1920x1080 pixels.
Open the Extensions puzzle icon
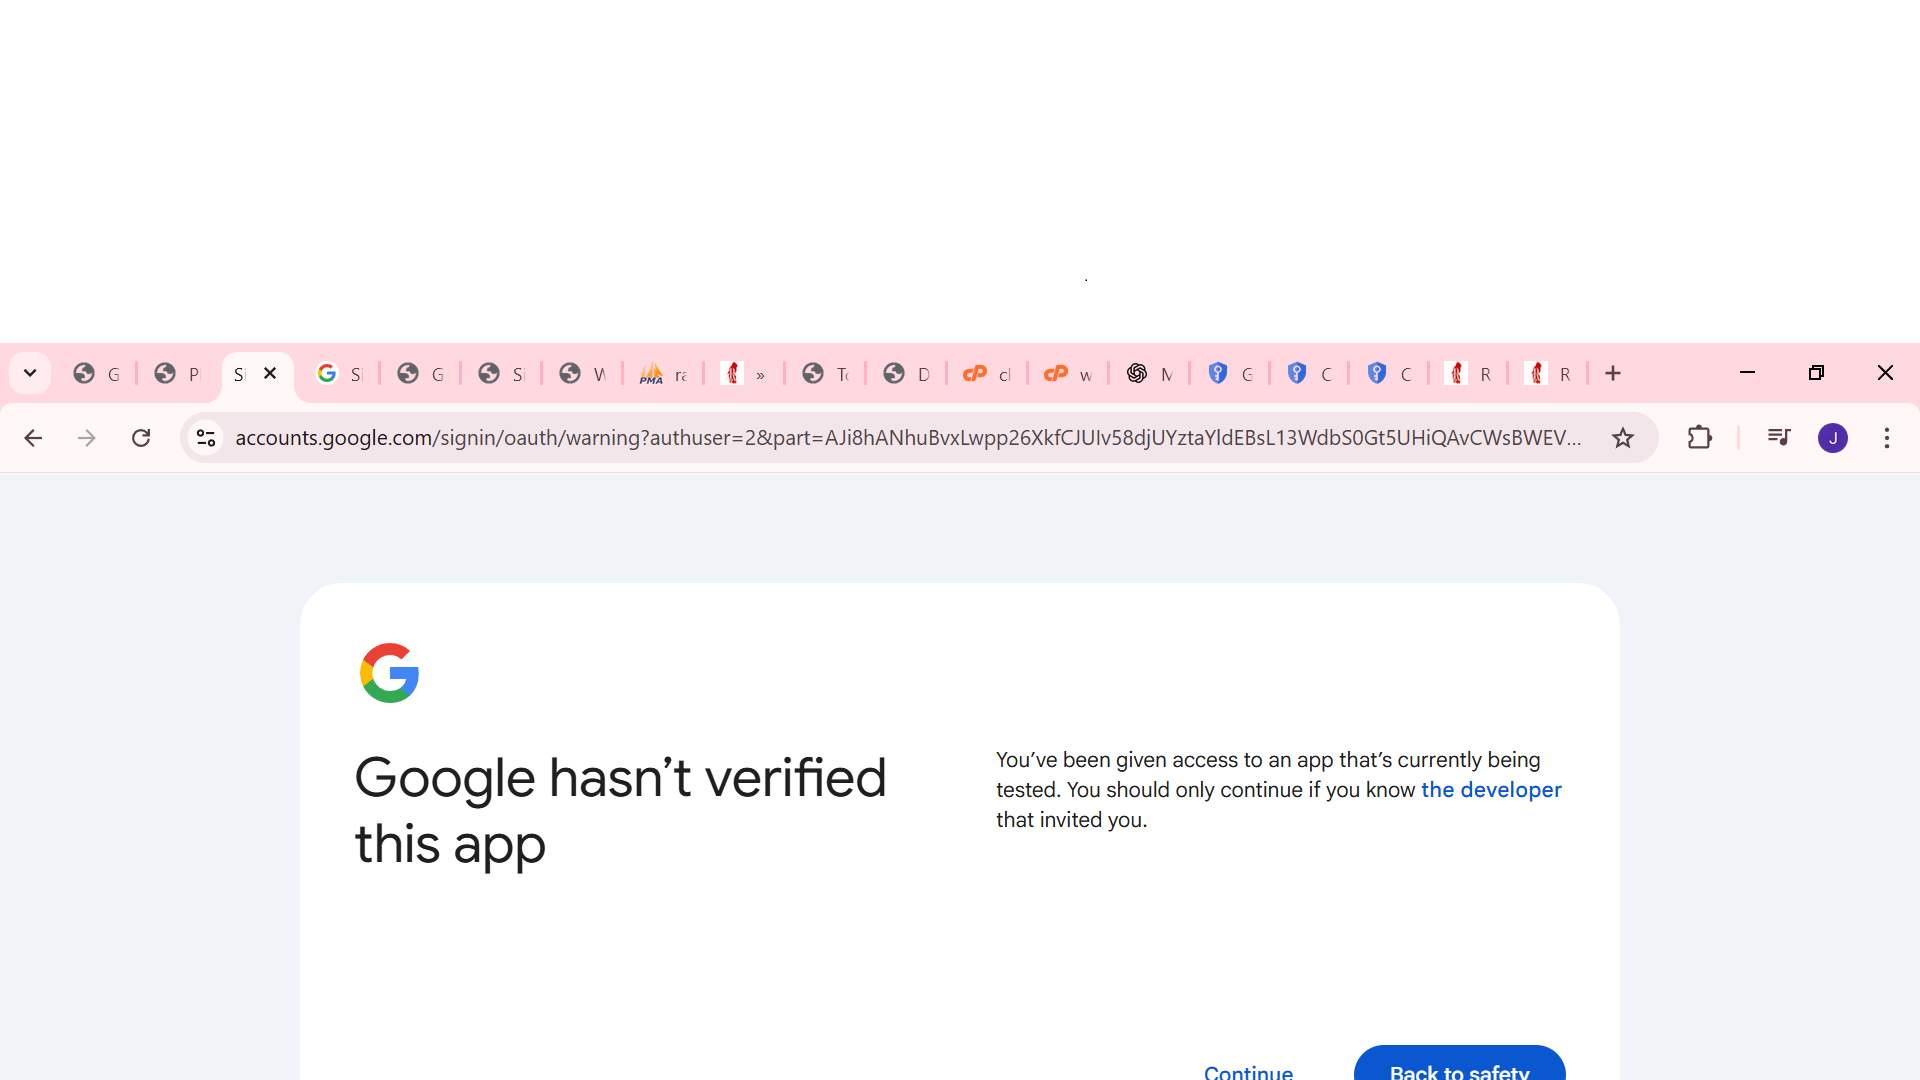[1699, 438]
